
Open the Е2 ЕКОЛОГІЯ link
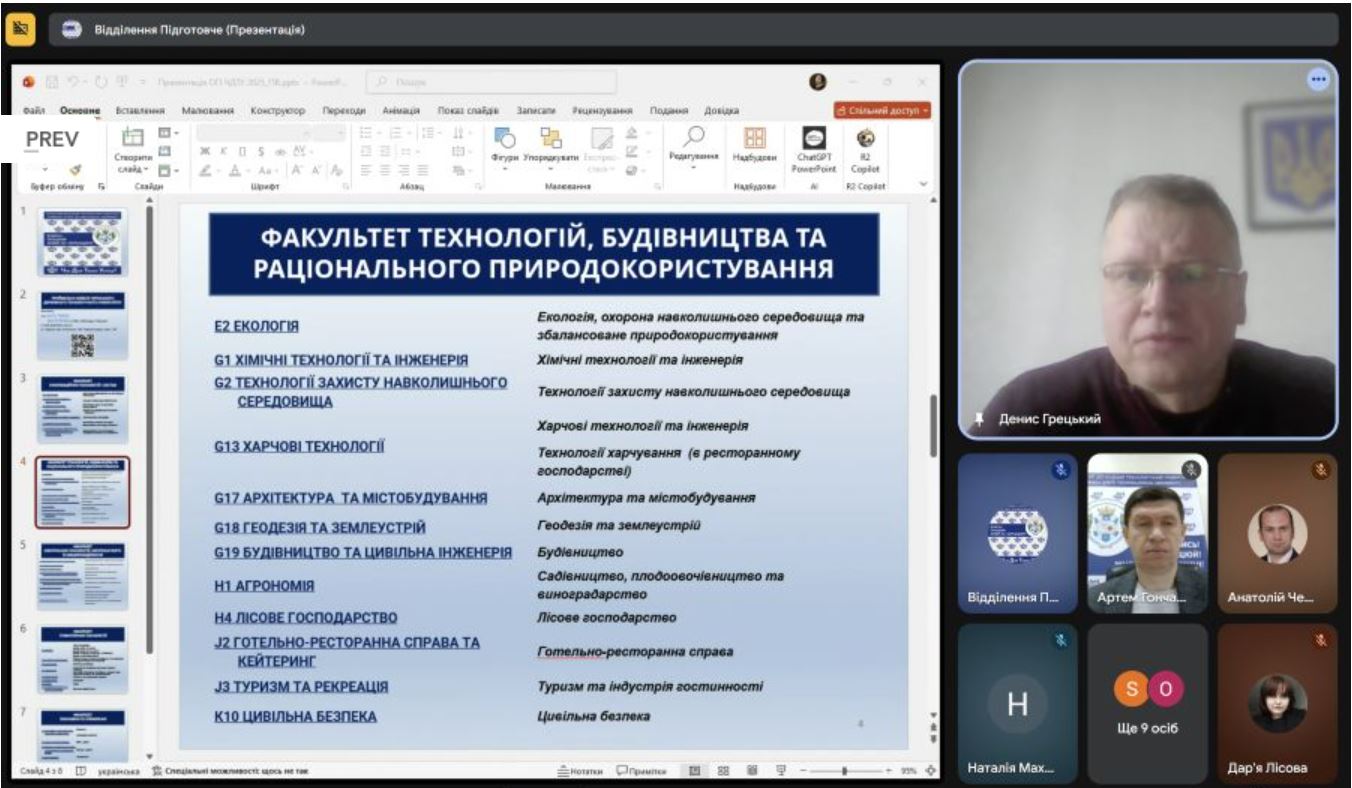[x=256, y=326]
